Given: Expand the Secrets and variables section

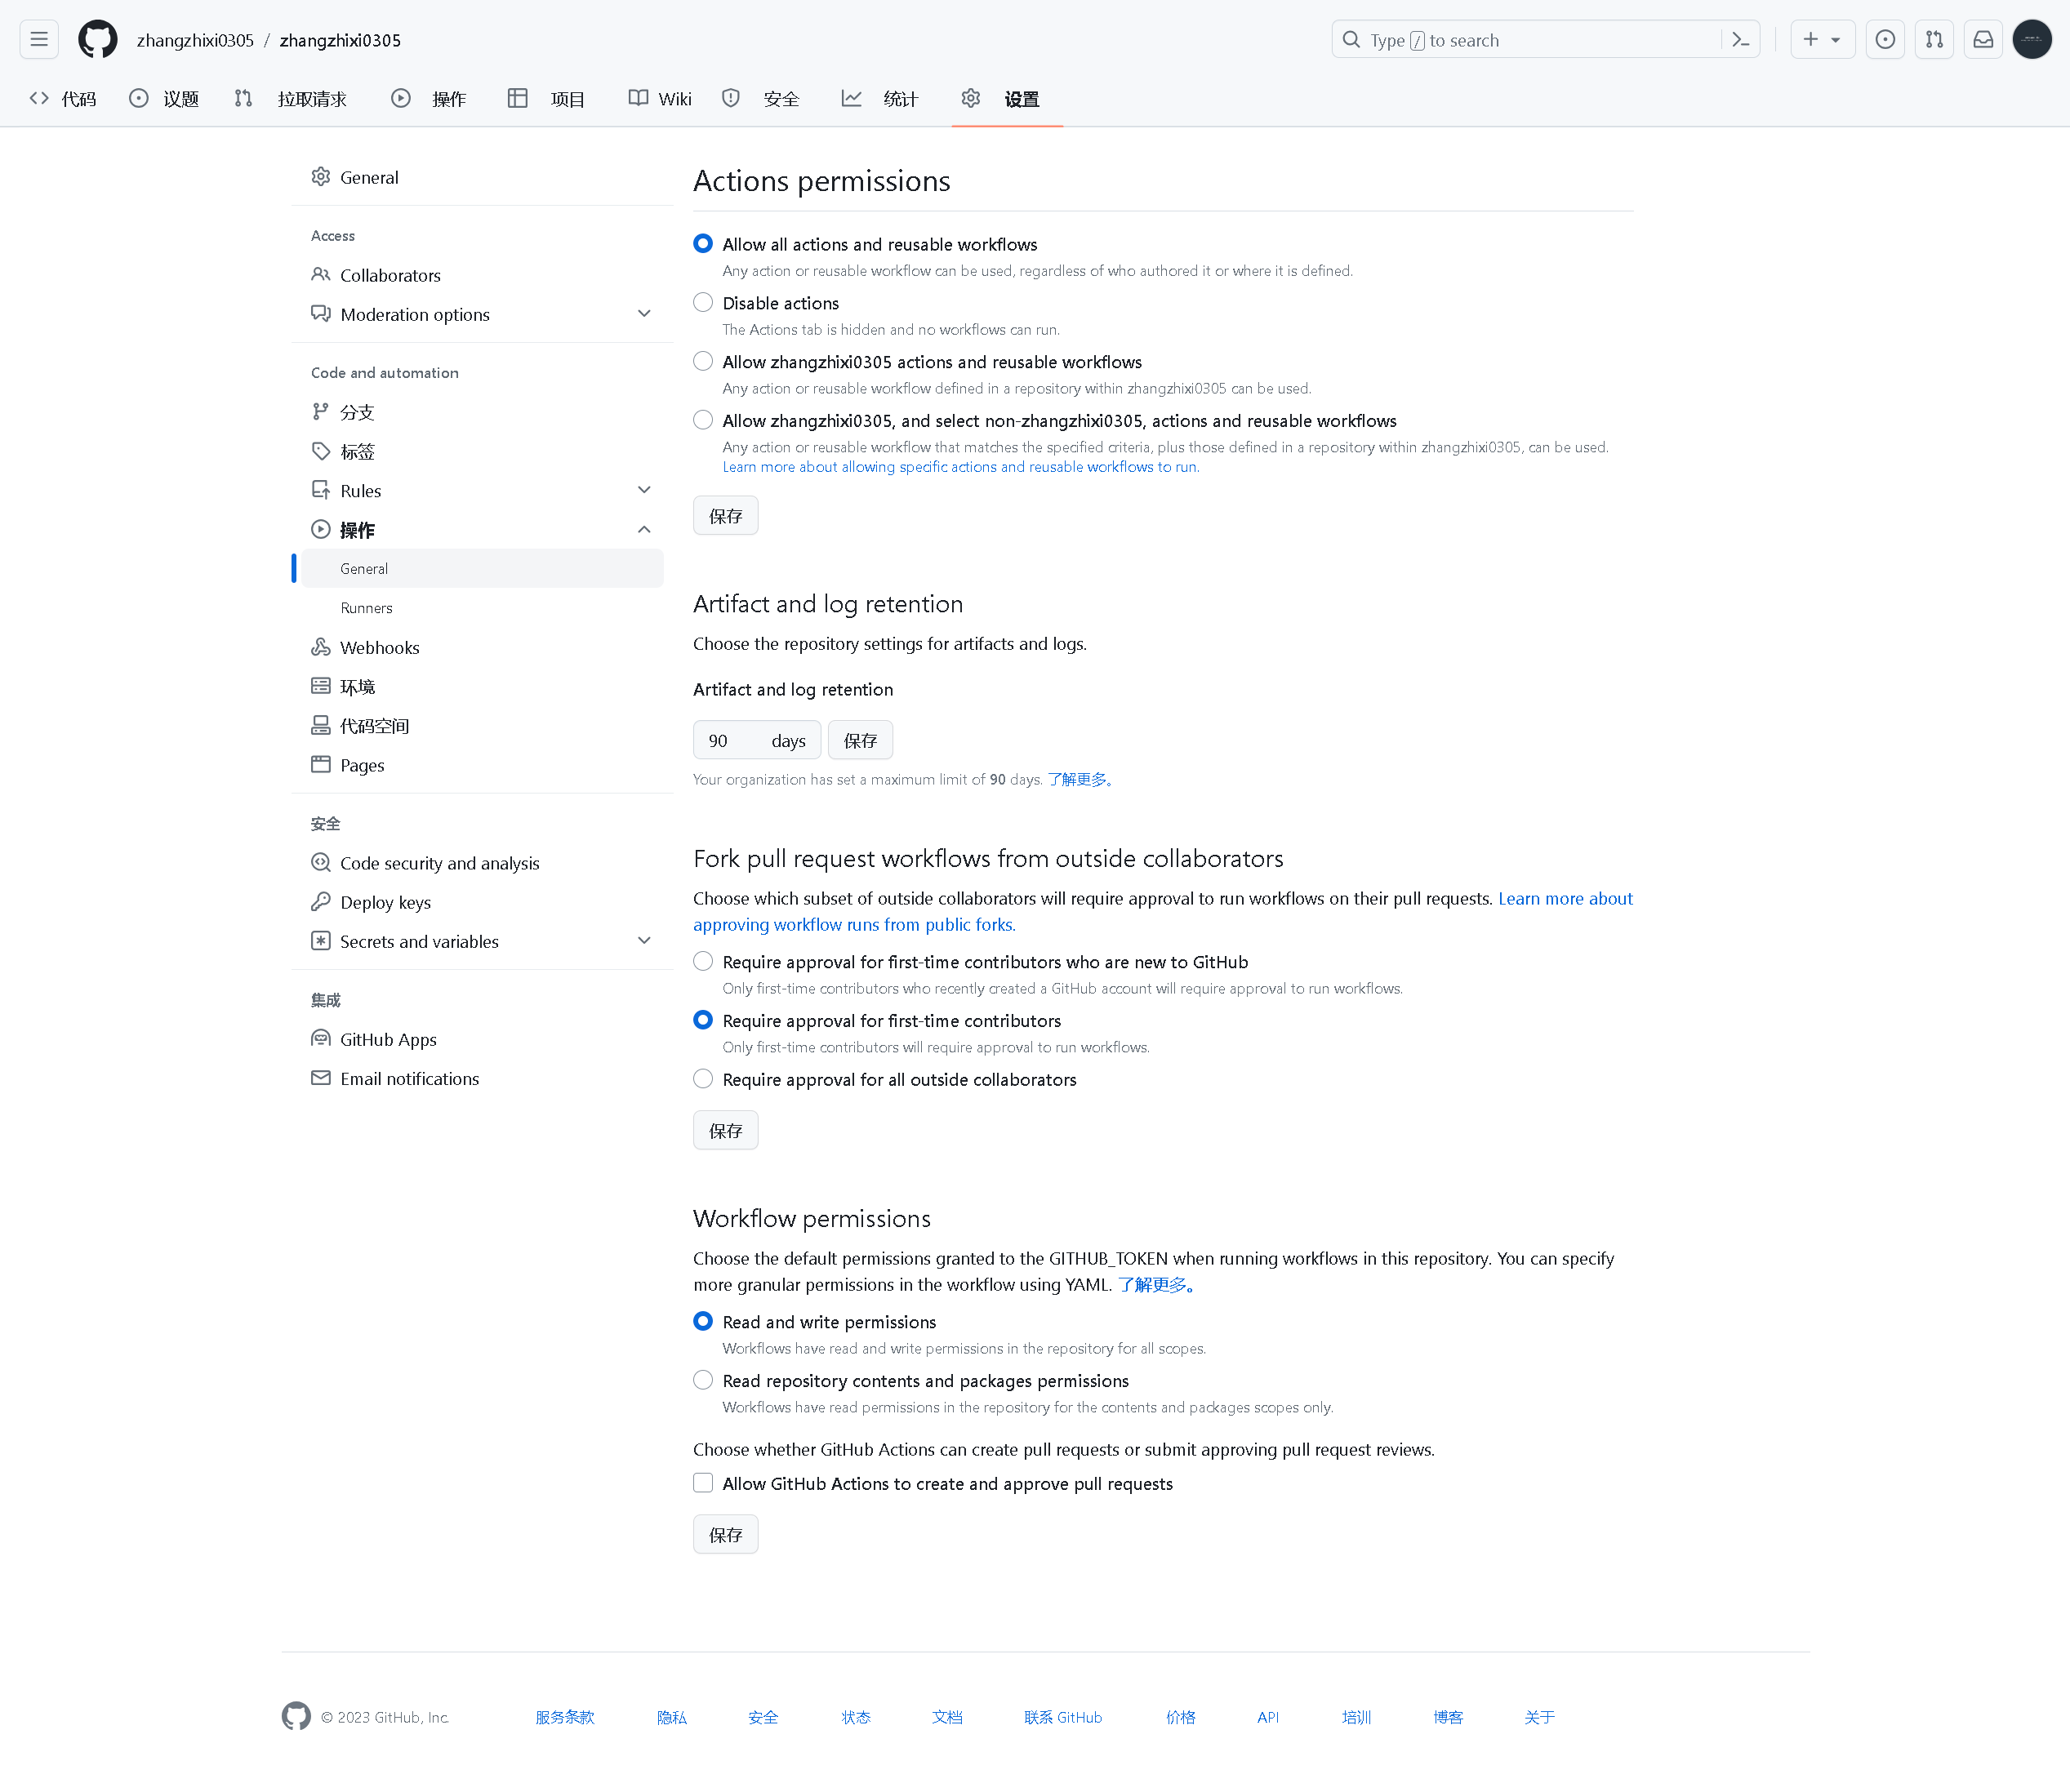Looking at the screenshot, I should 644,941.
